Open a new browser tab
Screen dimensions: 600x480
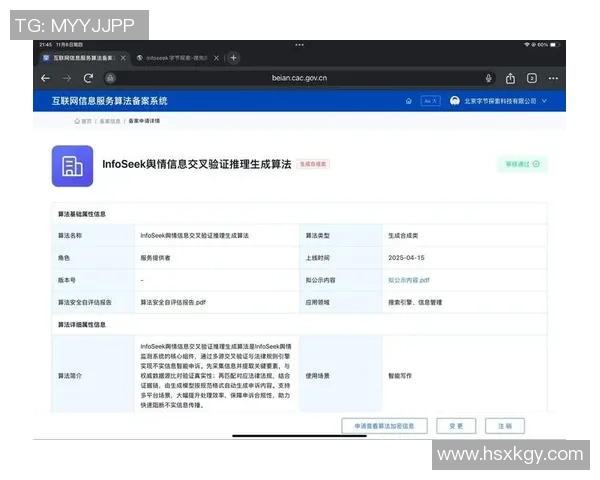tap(233, 58)
